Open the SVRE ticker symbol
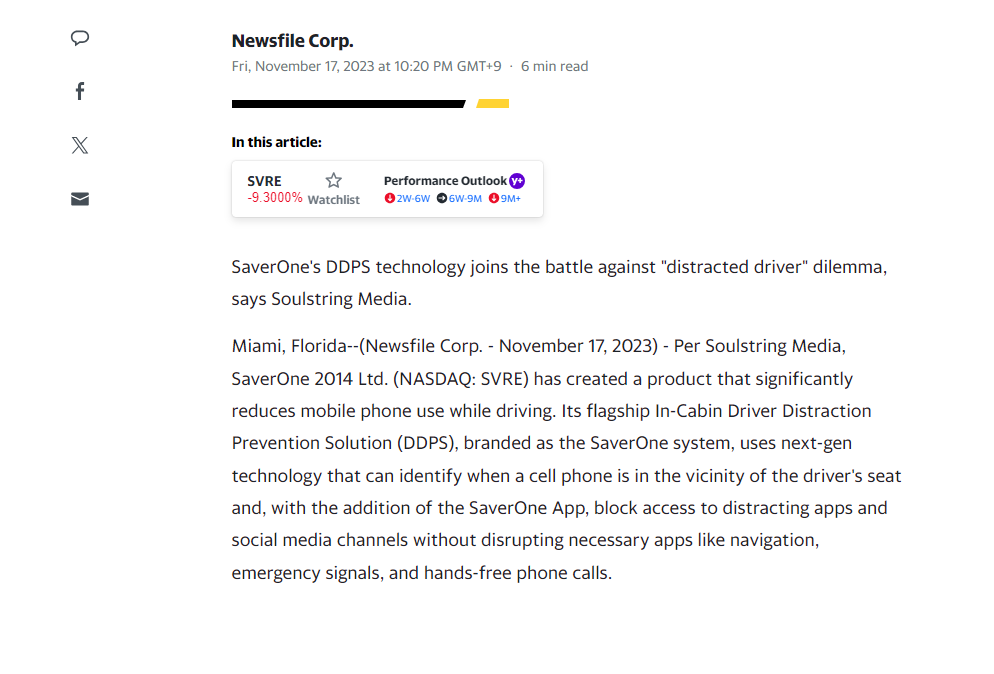The height and width of the screenshot is (674, 994). (x=264, y=181)
